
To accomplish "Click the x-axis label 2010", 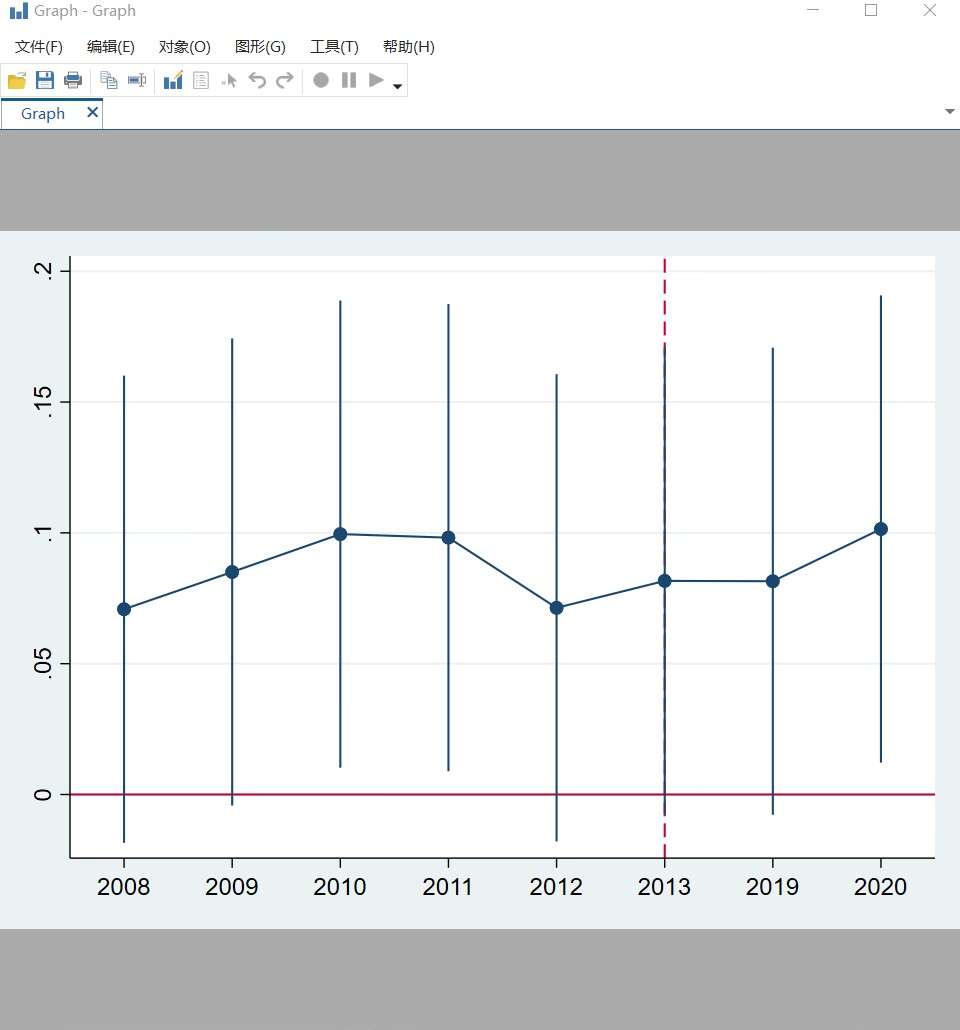I will pyautogui.click(x=340, y=887).
